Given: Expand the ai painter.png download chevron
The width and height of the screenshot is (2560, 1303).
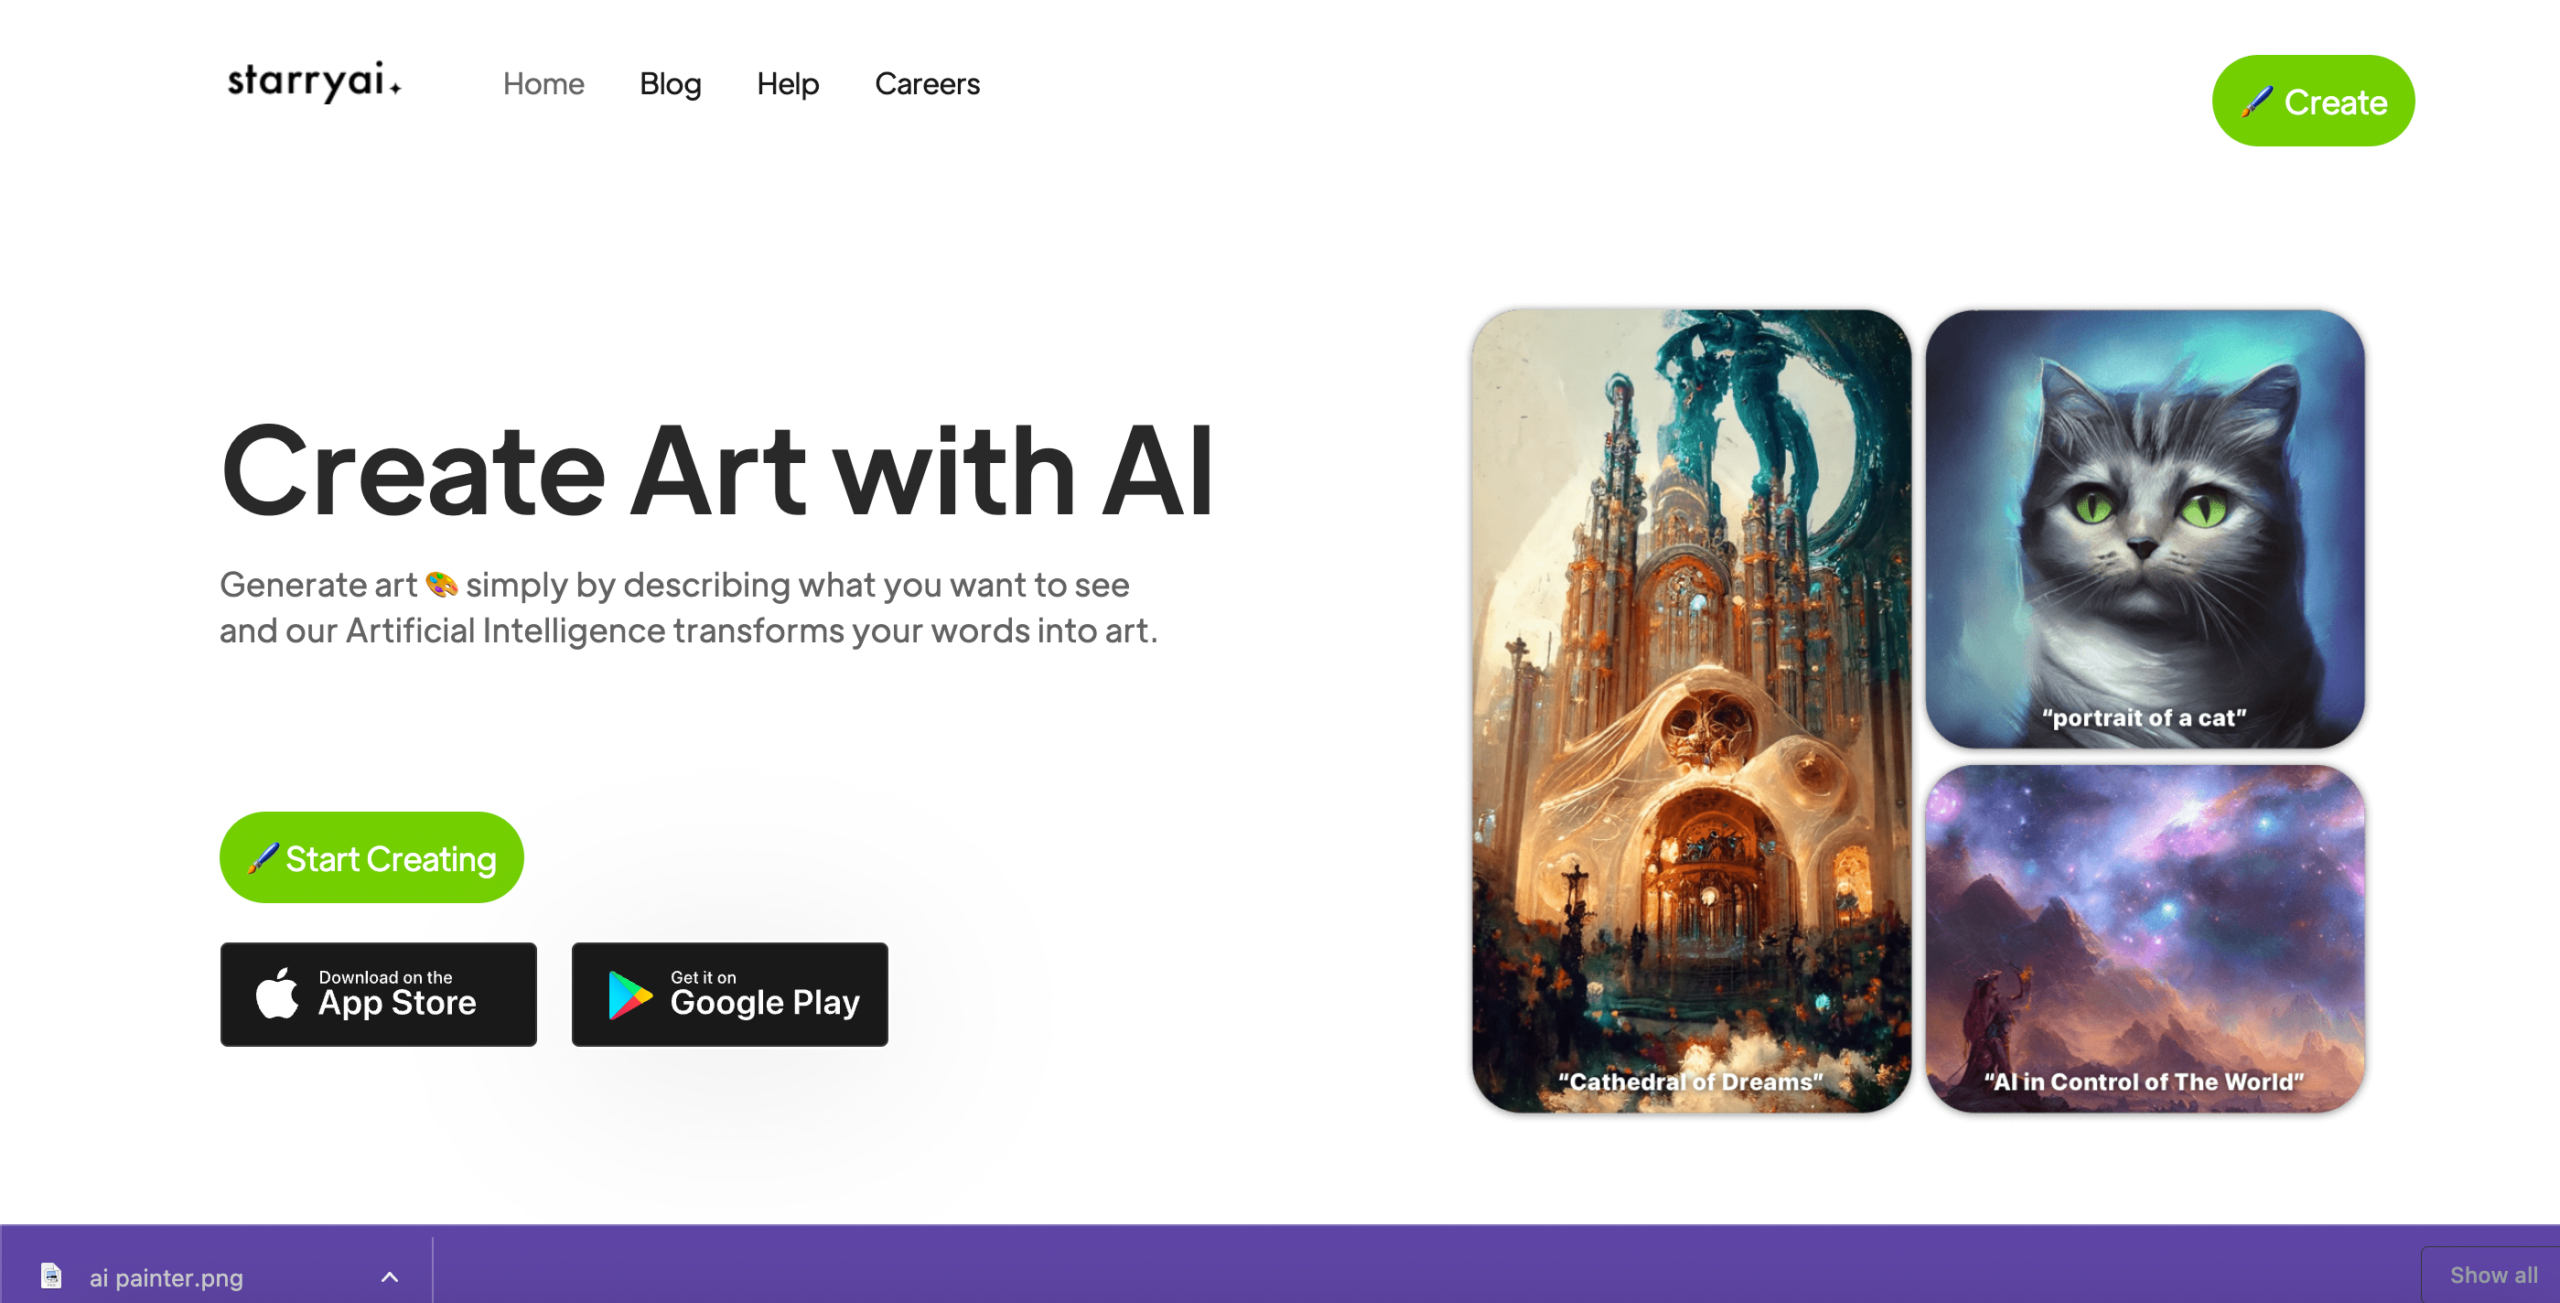Looking at the screenshot, I should (390, 1277).
